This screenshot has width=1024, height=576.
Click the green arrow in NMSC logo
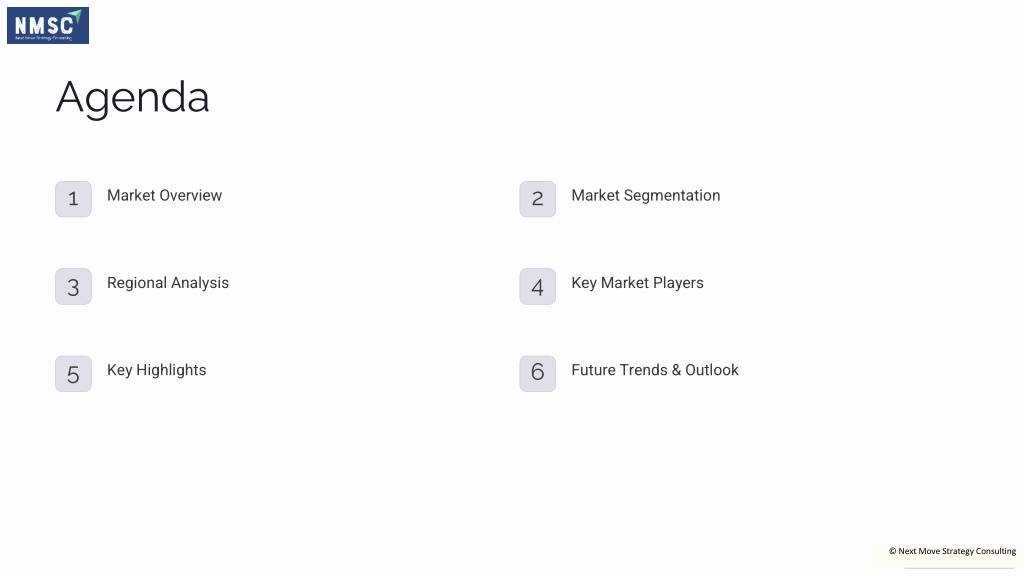[76, 15]
